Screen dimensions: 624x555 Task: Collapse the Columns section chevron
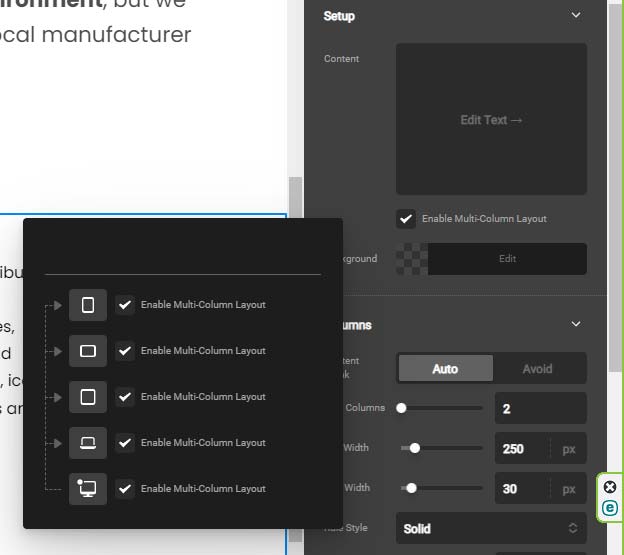[x=575, y=325]
